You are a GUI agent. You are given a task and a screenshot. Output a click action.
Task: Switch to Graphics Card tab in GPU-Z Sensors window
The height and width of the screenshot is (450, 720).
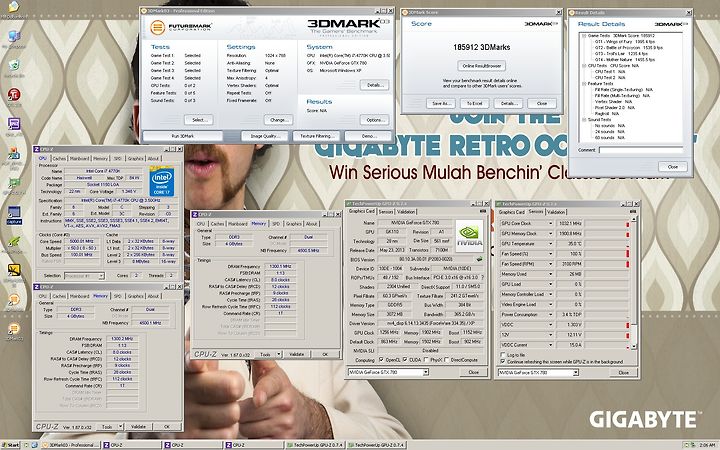[x=512, y=212]
